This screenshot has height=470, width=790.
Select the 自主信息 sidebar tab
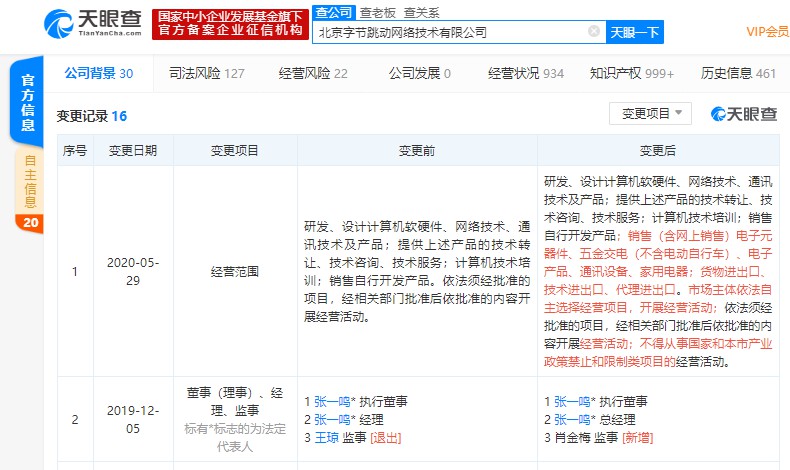30,181
